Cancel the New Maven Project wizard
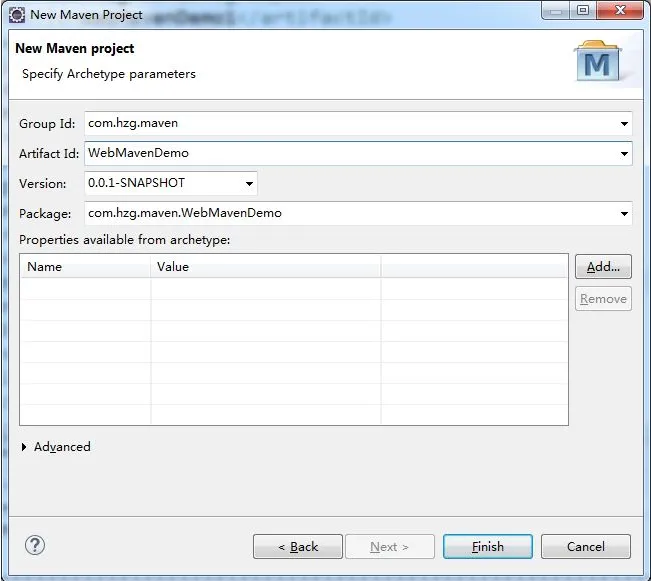This screenshot has height=581, width=651. pos(586,547)
